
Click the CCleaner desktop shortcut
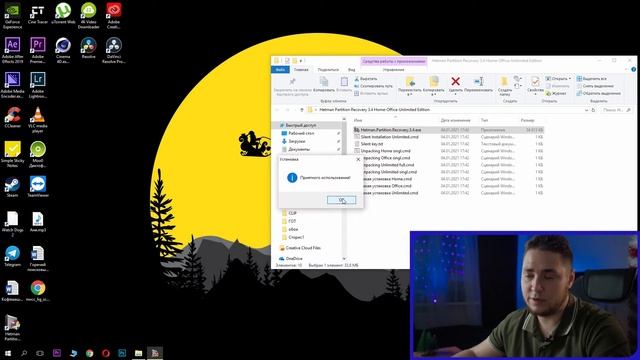click(x=12, y=118)
